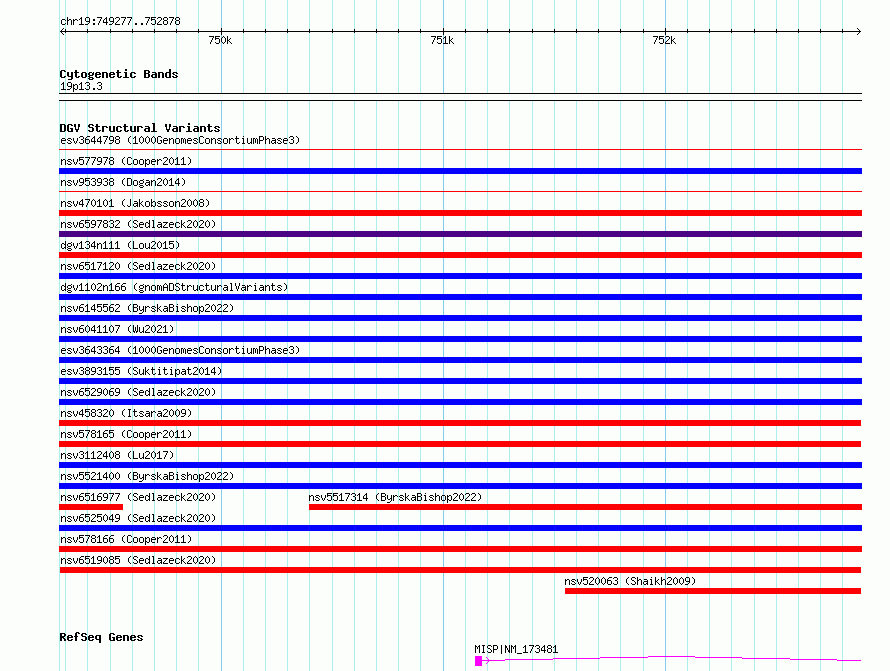Open esv3643364 (1000GenomesConsortiumPhase3) label
The width and height of the screenshot is (890, 671).
coord(180,350)
